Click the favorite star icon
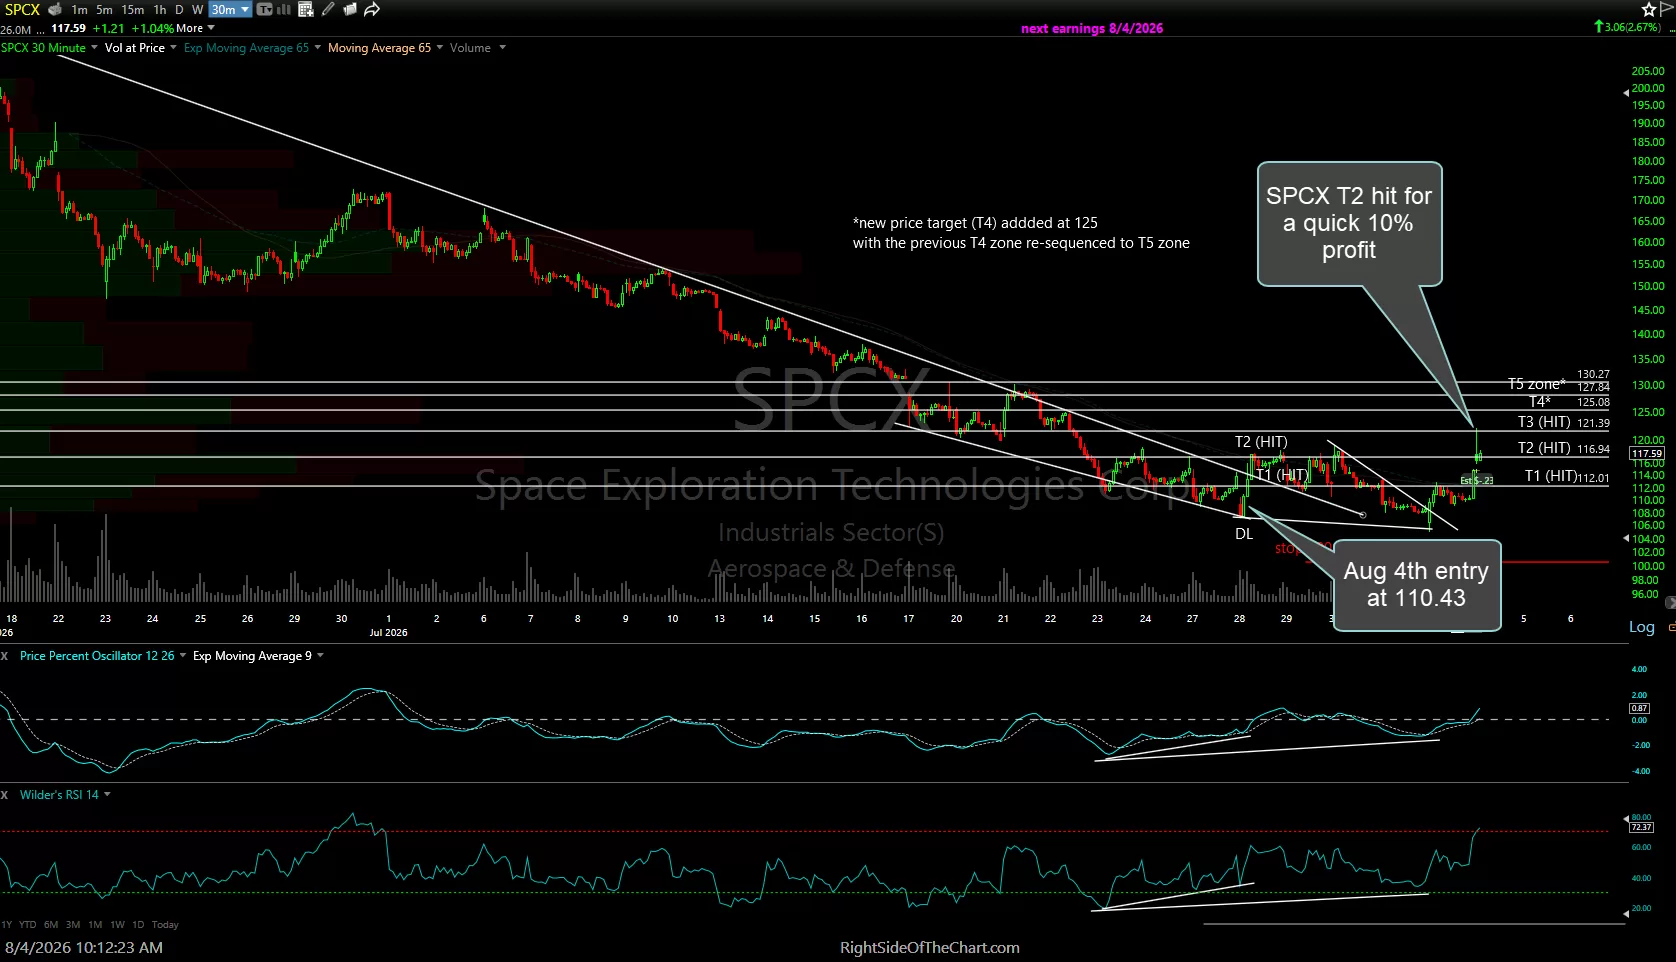Viewport: 1676px width, 962px height. 1649,10
